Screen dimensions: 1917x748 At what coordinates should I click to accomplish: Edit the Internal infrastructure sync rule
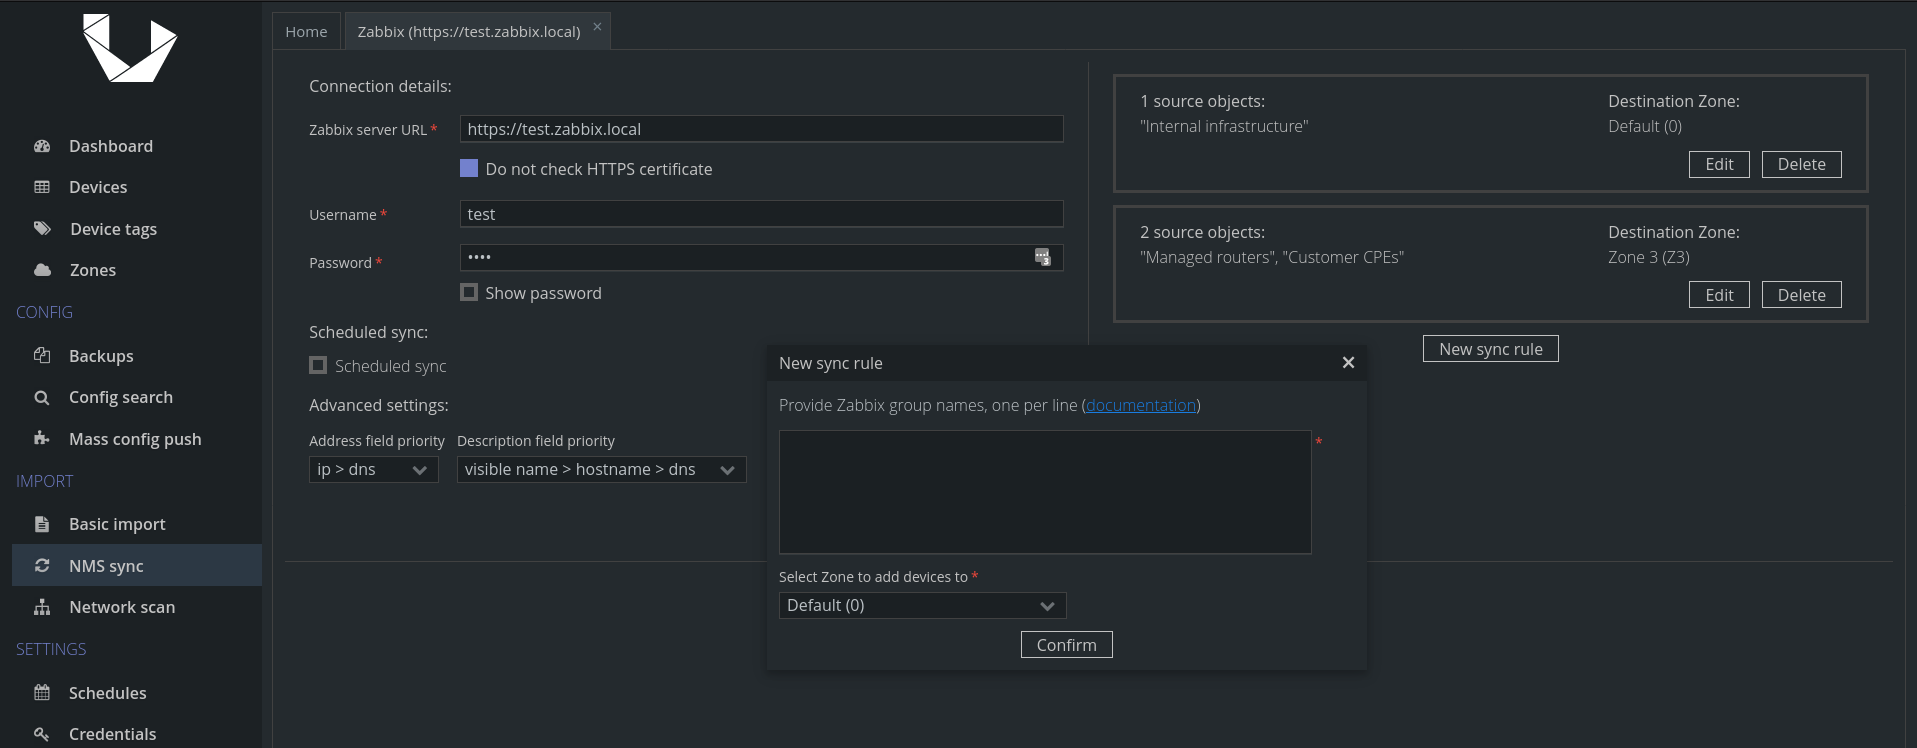click(1719, 164)
